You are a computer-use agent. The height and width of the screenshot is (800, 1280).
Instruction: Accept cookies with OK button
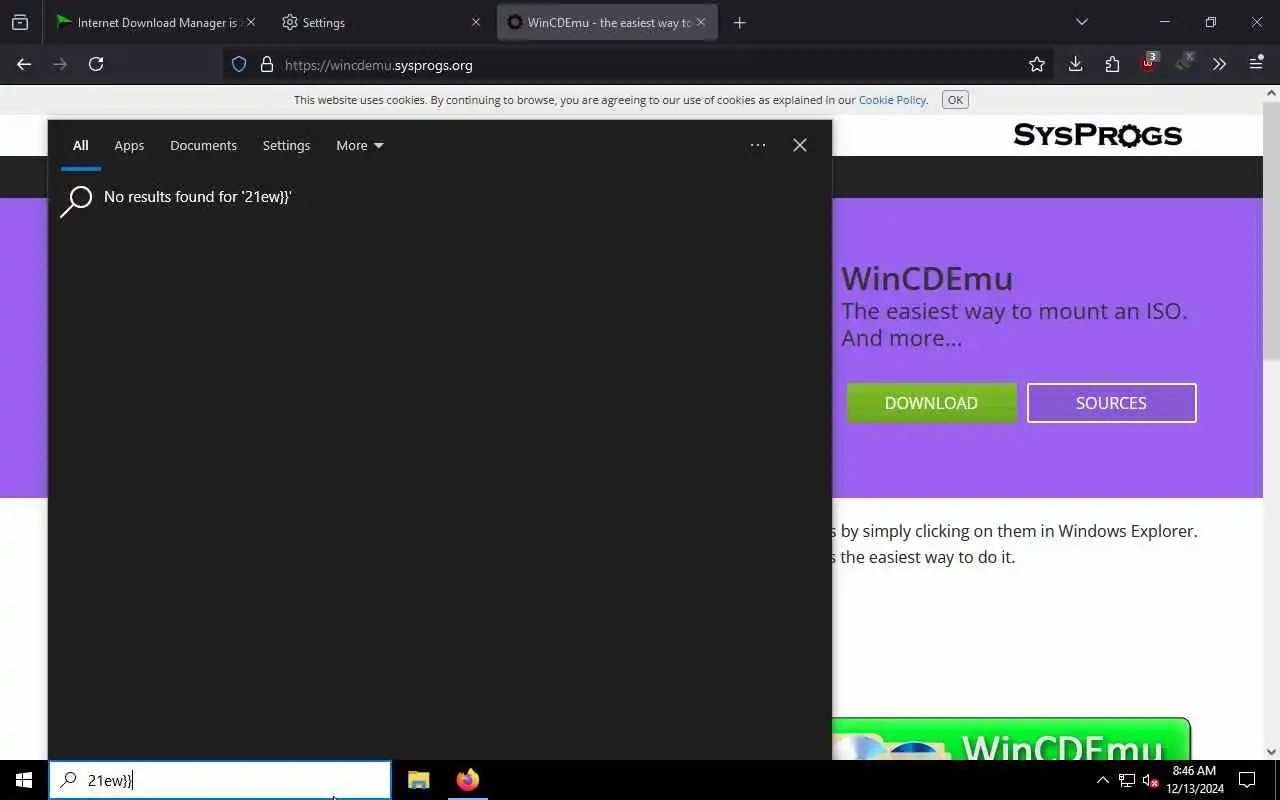tap(955, 100)
